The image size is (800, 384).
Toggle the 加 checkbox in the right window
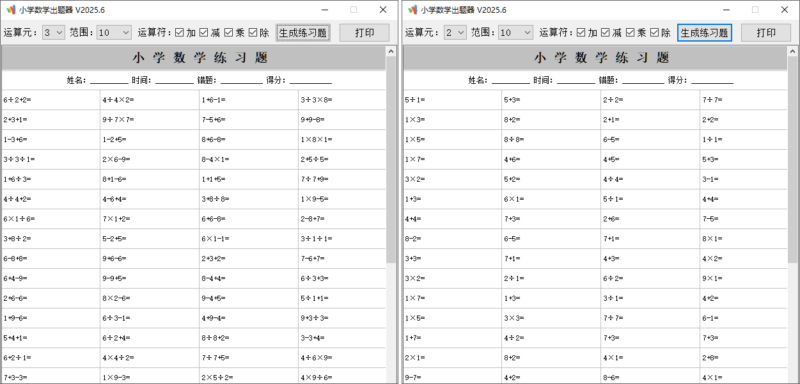[581, 33]
